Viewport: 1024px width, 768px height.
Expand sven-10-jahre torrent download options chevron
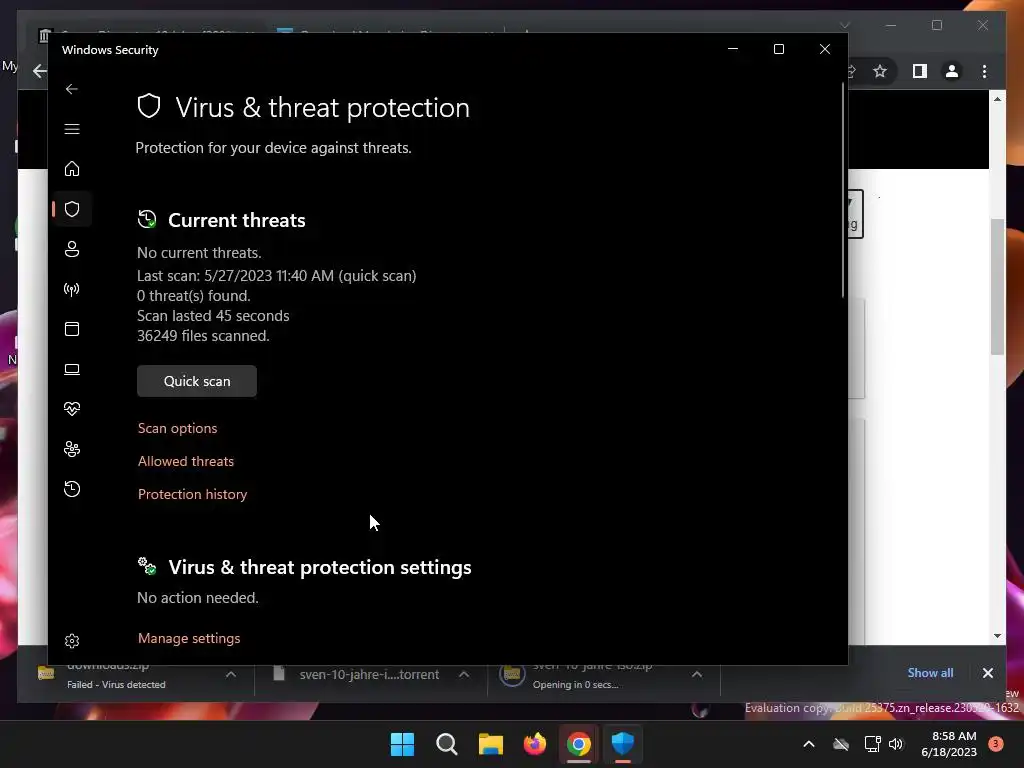coord(464,675)
